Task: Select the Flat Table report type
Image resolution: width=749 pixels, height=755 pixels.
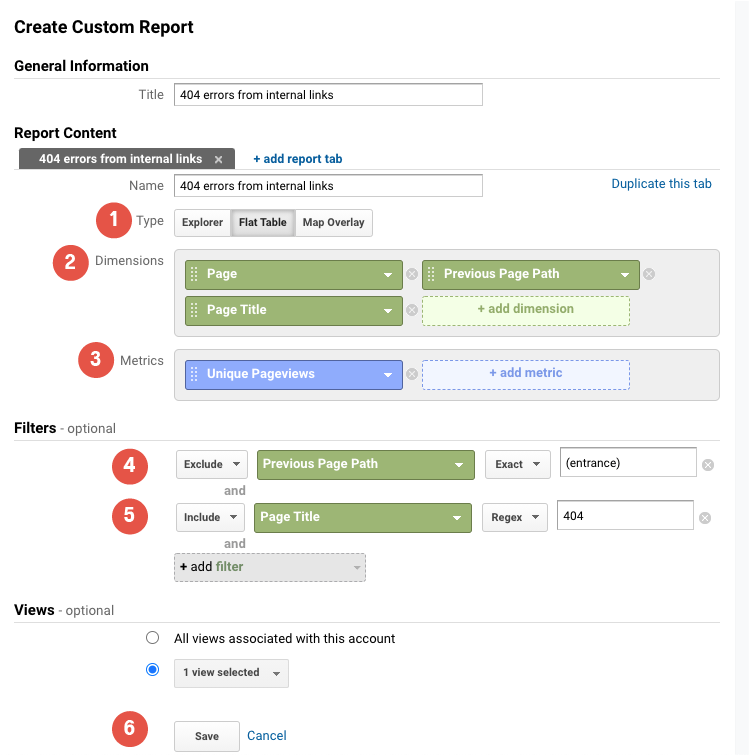Action: click(262, 222)
